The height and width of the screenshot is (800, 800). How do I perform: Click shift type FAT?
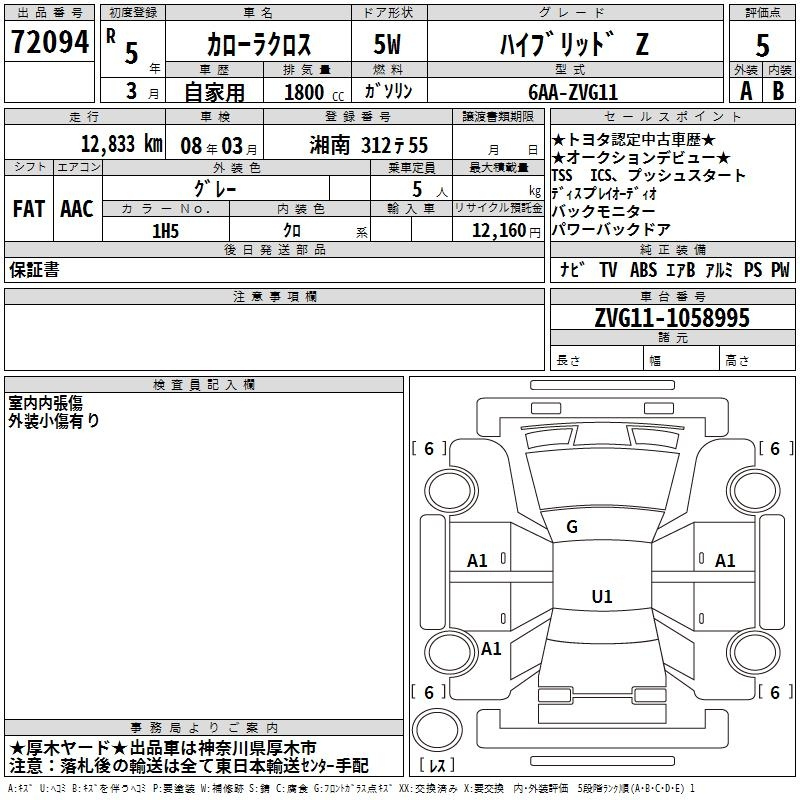pos(29,209)
